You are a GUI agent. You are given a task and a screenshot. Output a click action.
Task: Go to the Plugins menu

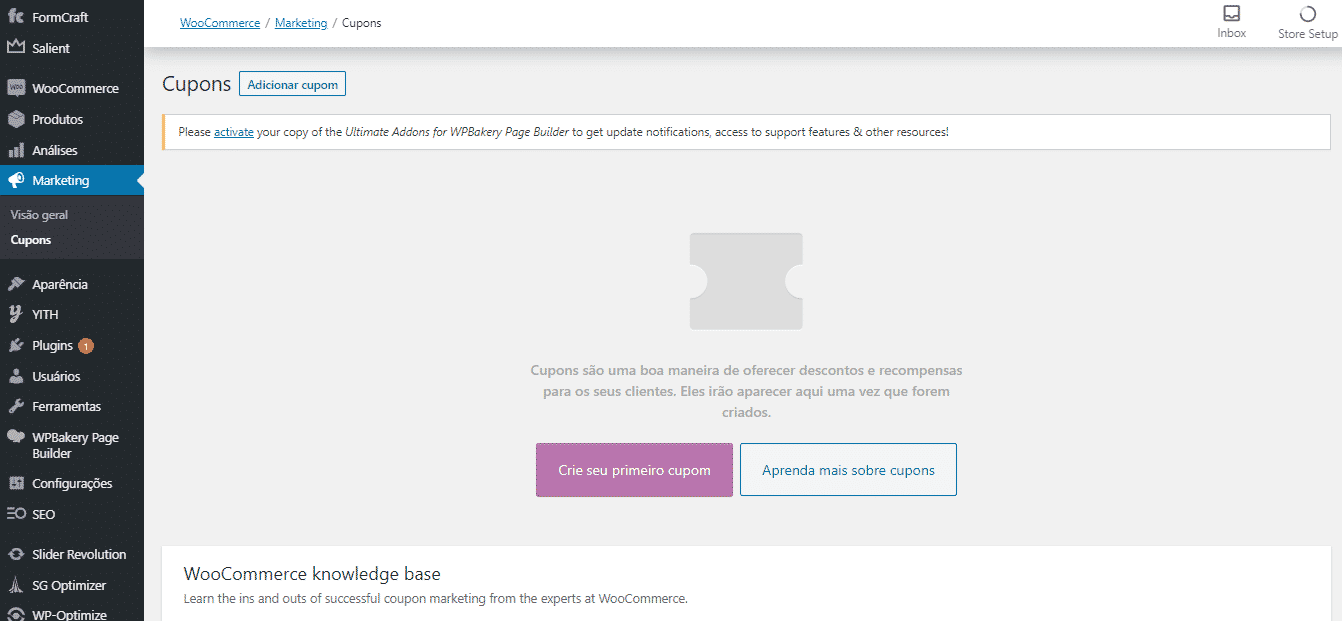(x=72, y=345)
